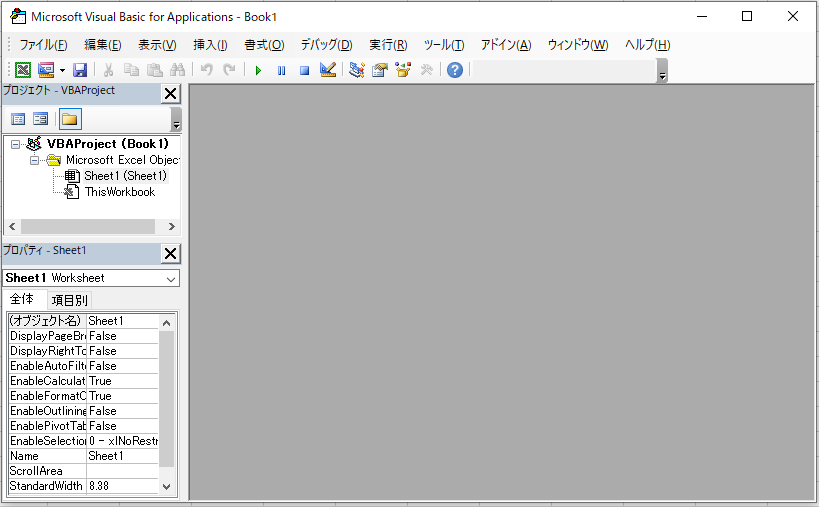Click the Name property Sheet1 value

point(122,456)
